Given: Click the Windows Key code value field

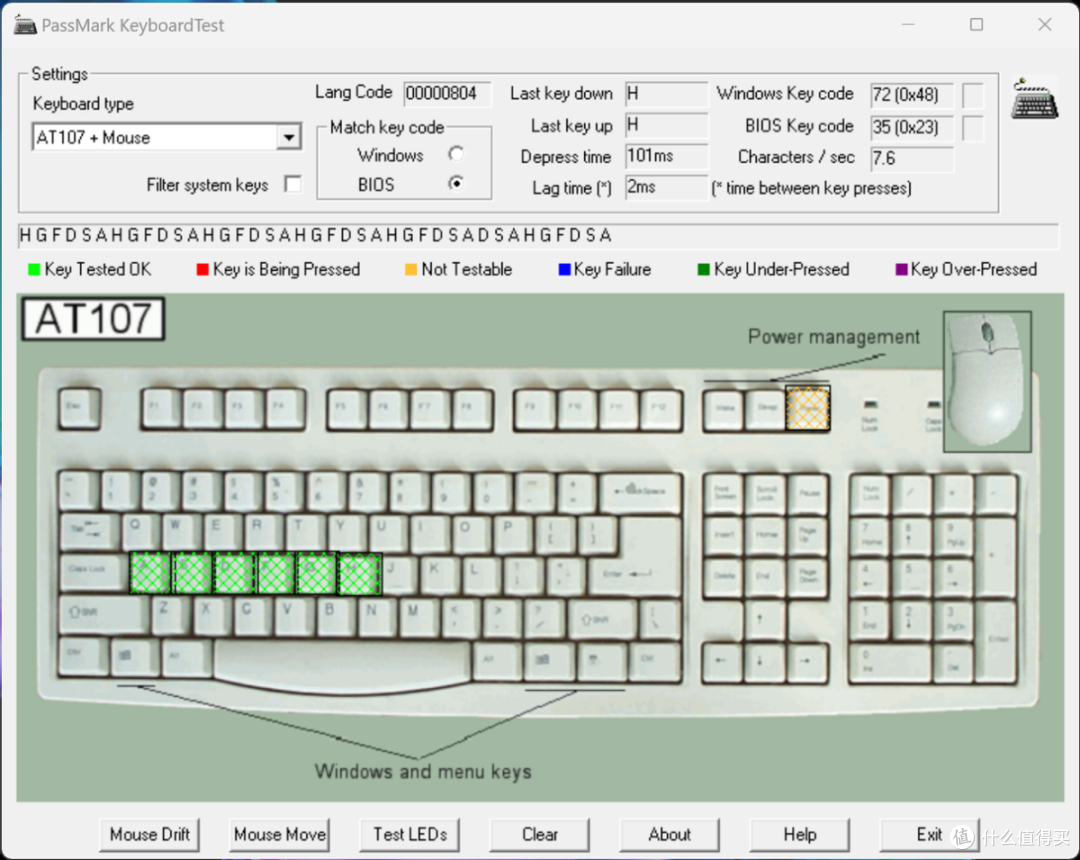Looking at the screenshot, I should click(911, 94).
